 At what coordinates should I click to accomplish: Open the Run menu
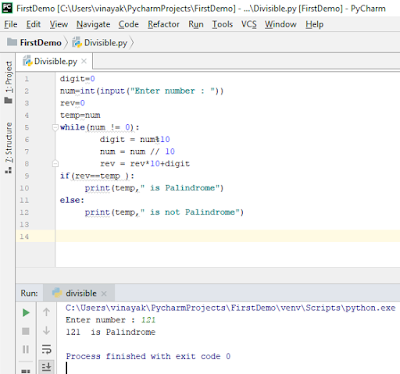(x=196, y=24)
